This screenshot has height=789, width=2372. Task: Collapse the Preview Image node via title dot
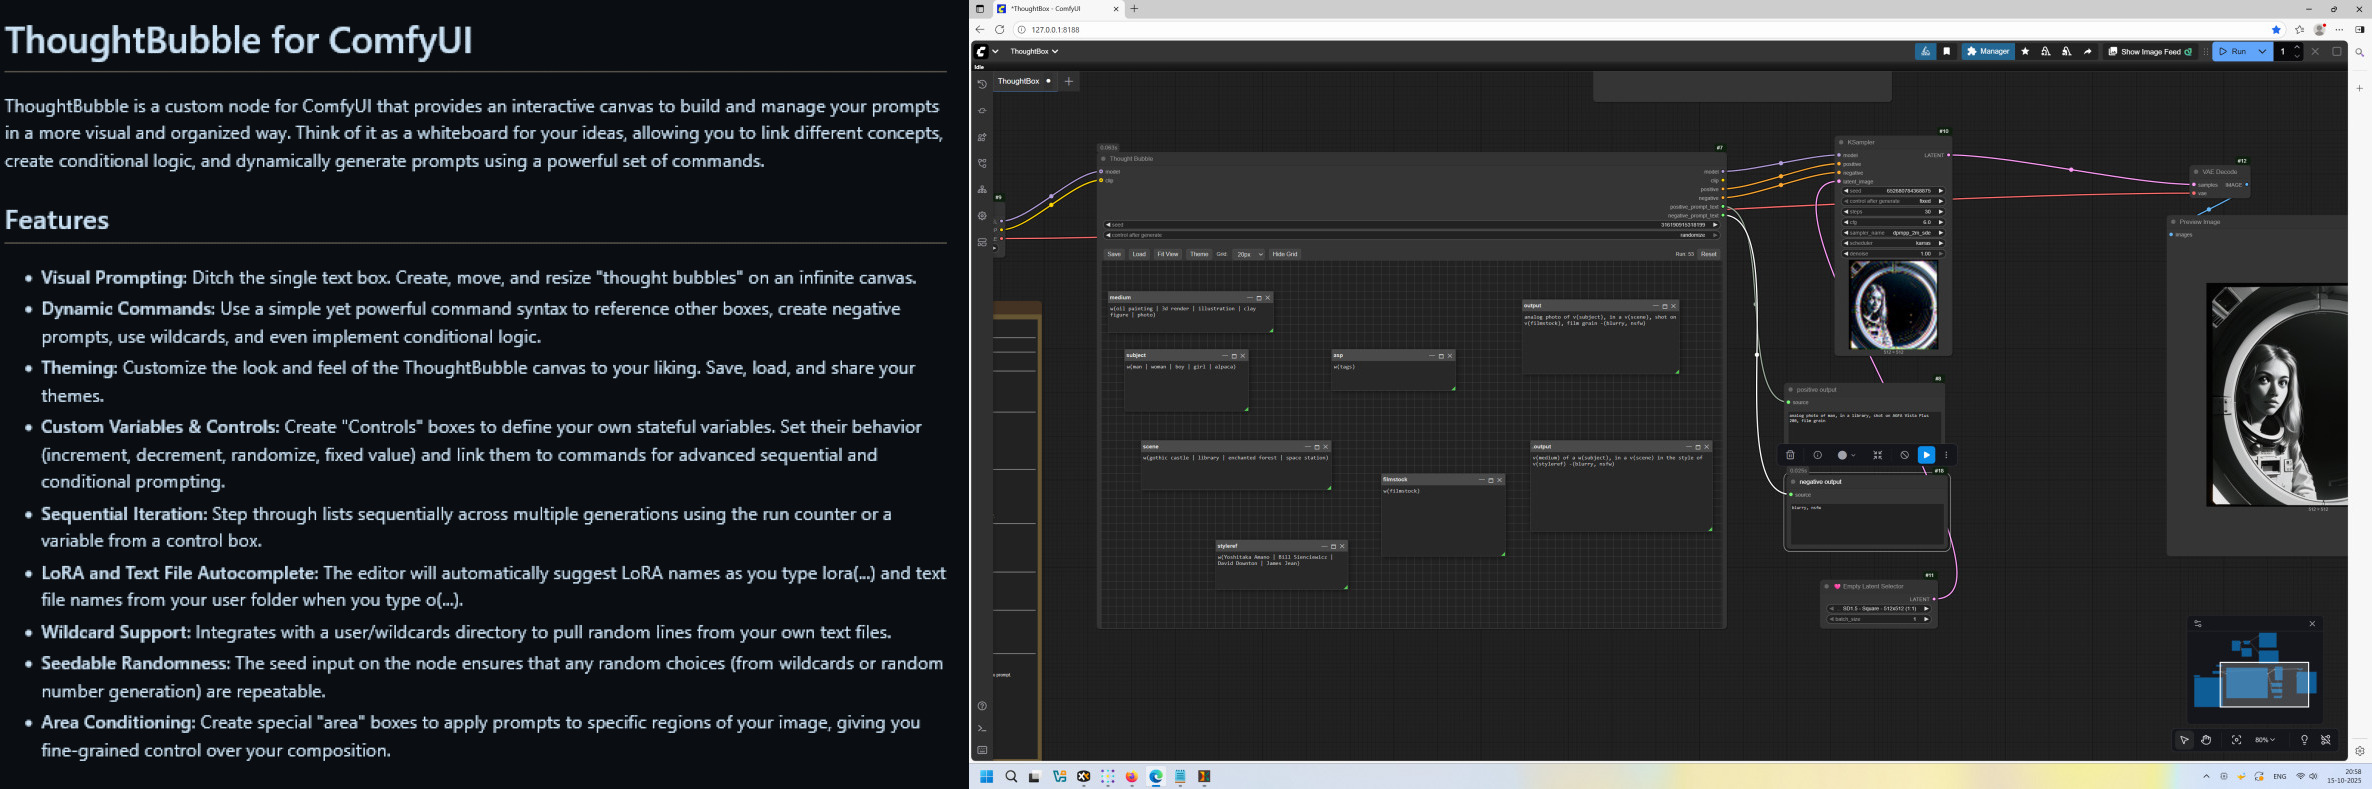click(x=2174, y=222)
